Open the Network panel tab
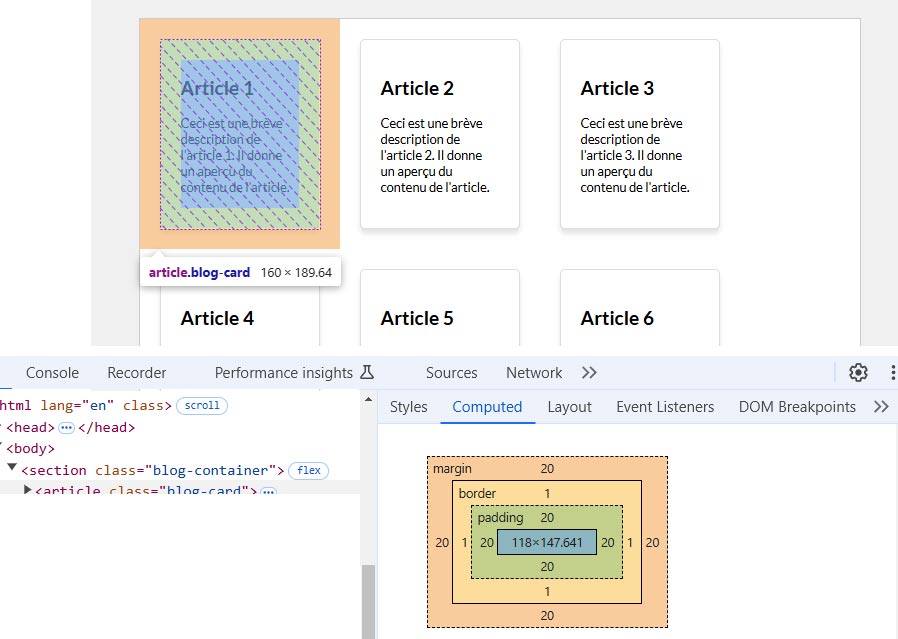Image resolution: width=898 pixels, height=639 pixels. [x=534, y=373]
